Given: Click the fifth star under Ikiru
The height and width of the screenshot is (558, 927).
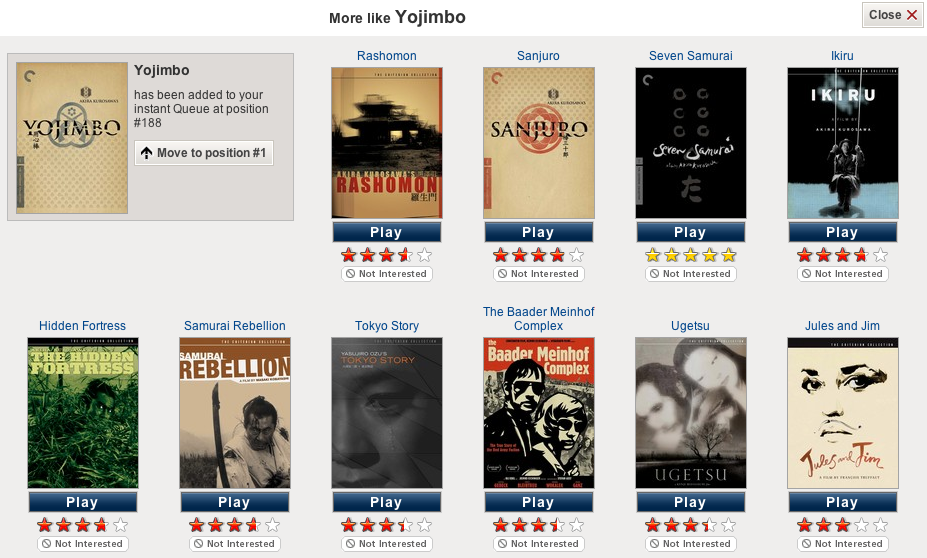Looking at the screenshot, I should click(880, 255).
